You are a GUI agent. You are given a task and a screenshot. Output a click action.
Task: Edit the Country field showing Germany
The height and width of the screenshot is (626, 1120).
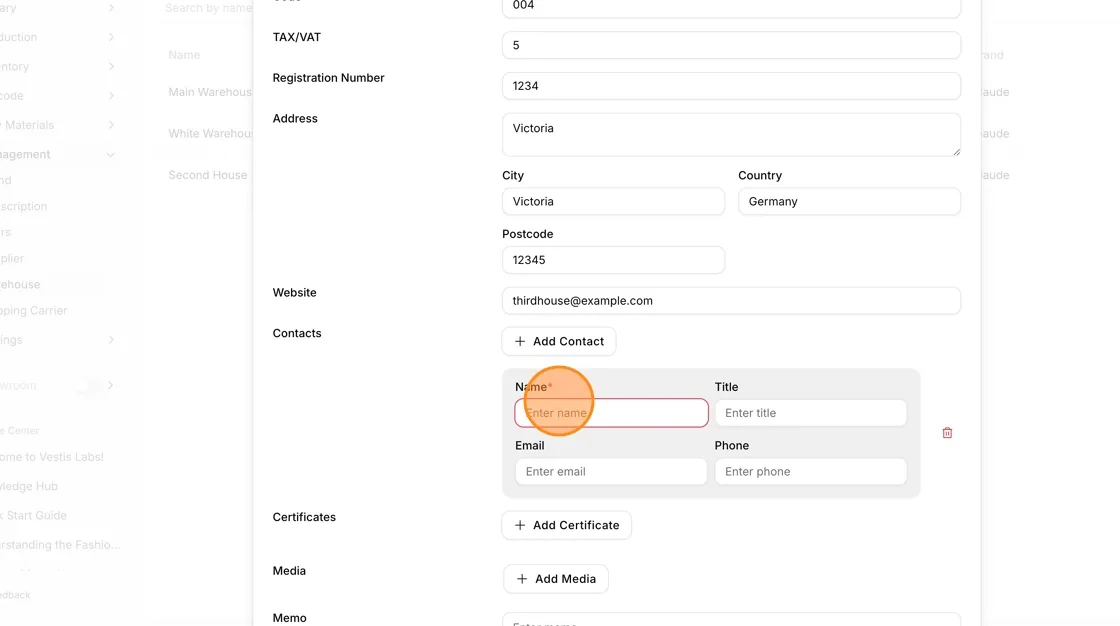pyautogui.click(x=849, y=202)
